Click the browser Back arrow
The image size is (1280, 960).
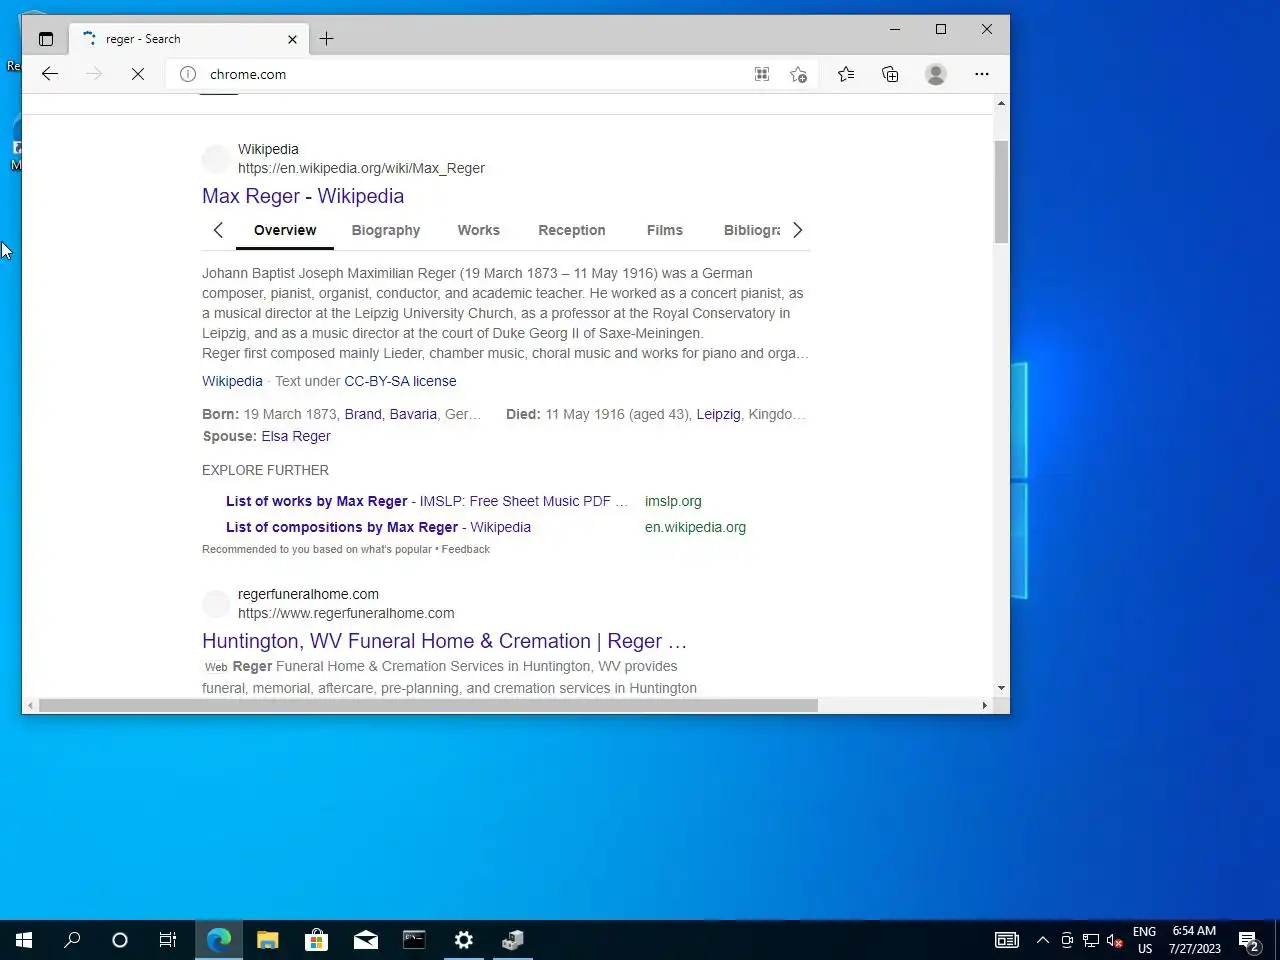pyautogui.click(x=49, y=74)
